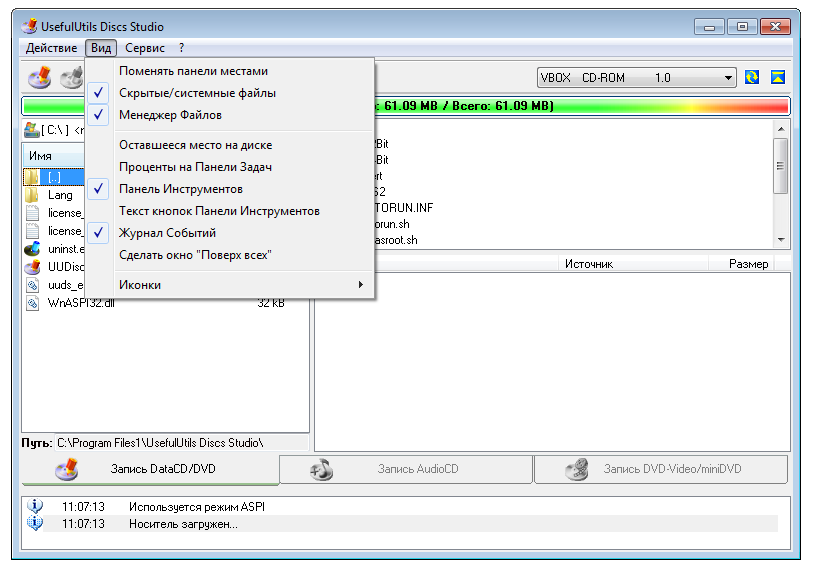This screenshot has height=571, width=817.
Task: Switch to 'Запись DVD-Video/miniDVD' tab
Action: [x=661, y=469]
